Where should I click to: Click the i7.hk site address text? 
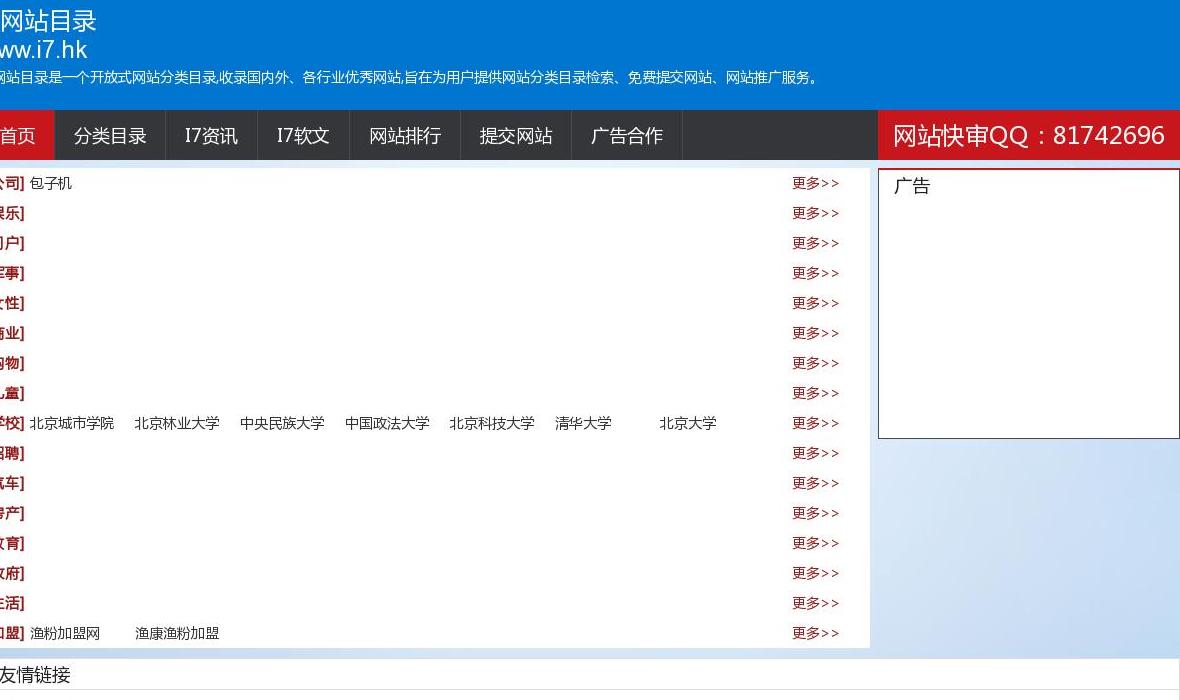tap(44, 50)
